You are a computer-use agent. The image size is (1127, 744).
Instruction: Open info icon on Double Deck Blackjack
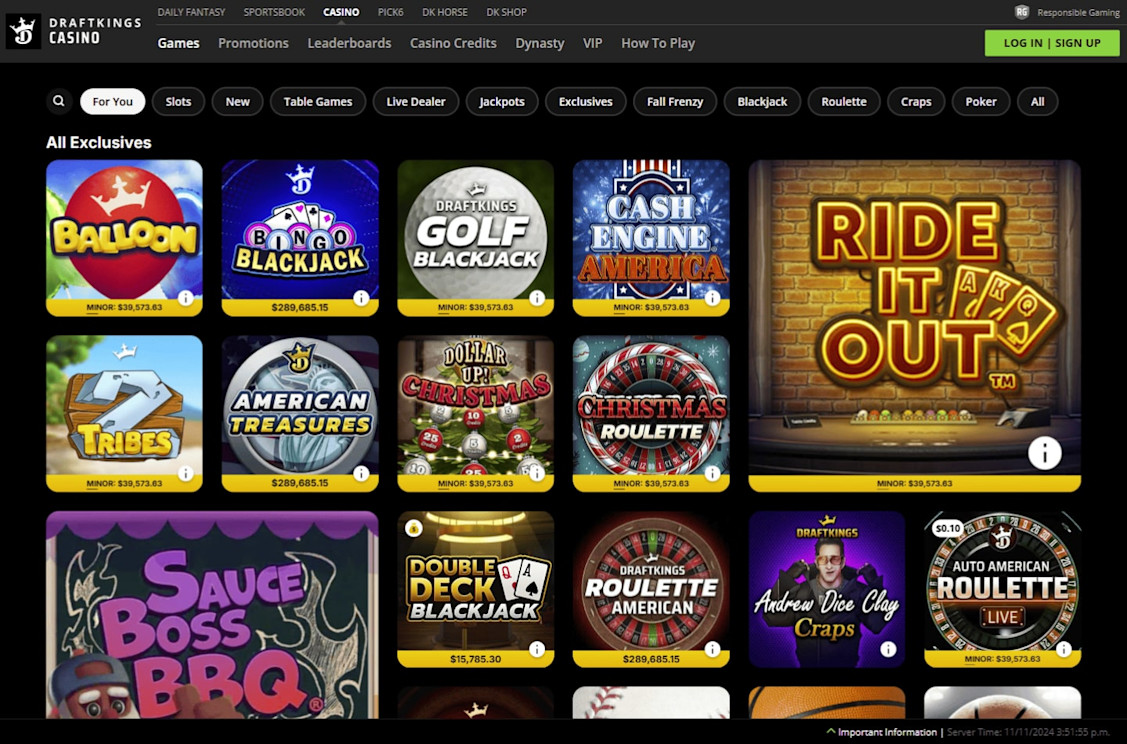click(536, 649)
